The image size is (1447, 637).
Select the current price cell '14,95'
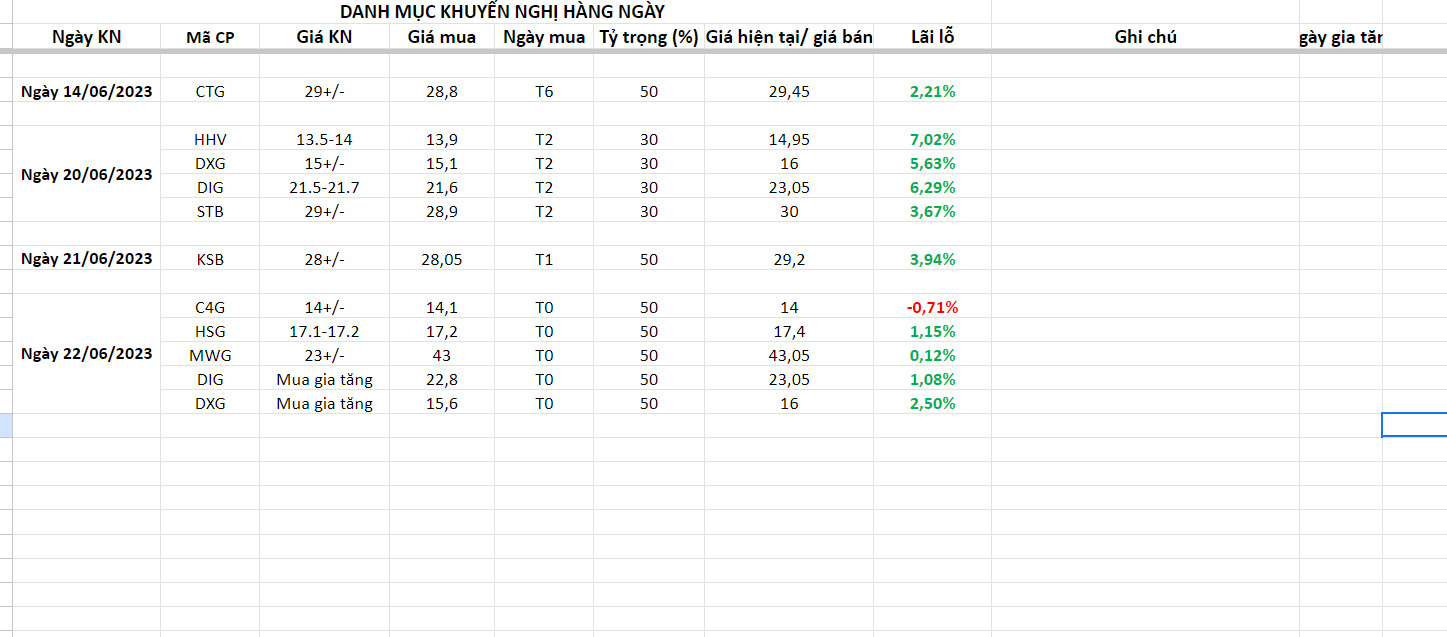click(789, 139)
